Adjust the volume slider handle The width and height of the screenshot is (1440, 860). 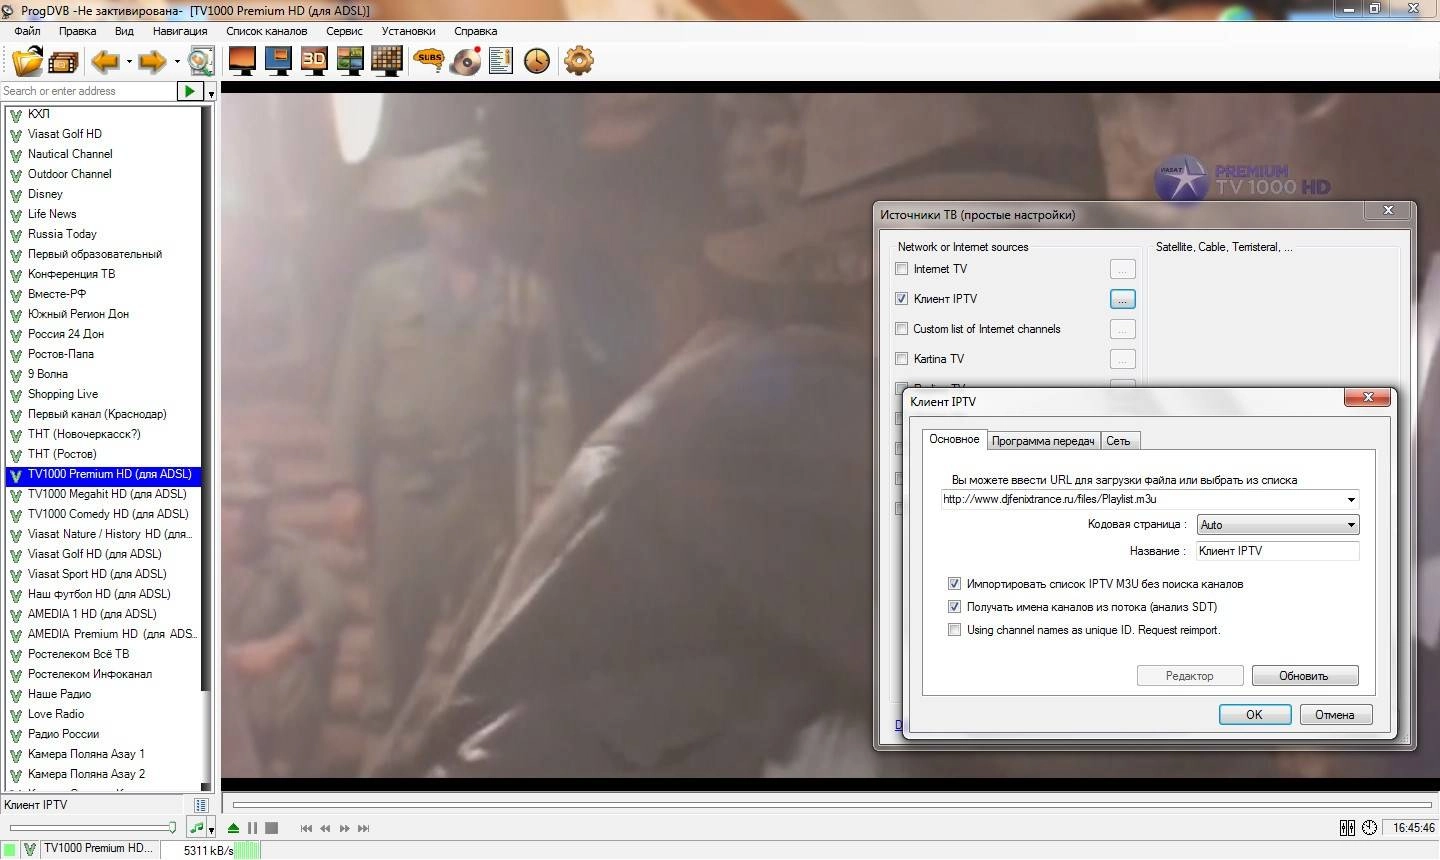tap(172, 828)
